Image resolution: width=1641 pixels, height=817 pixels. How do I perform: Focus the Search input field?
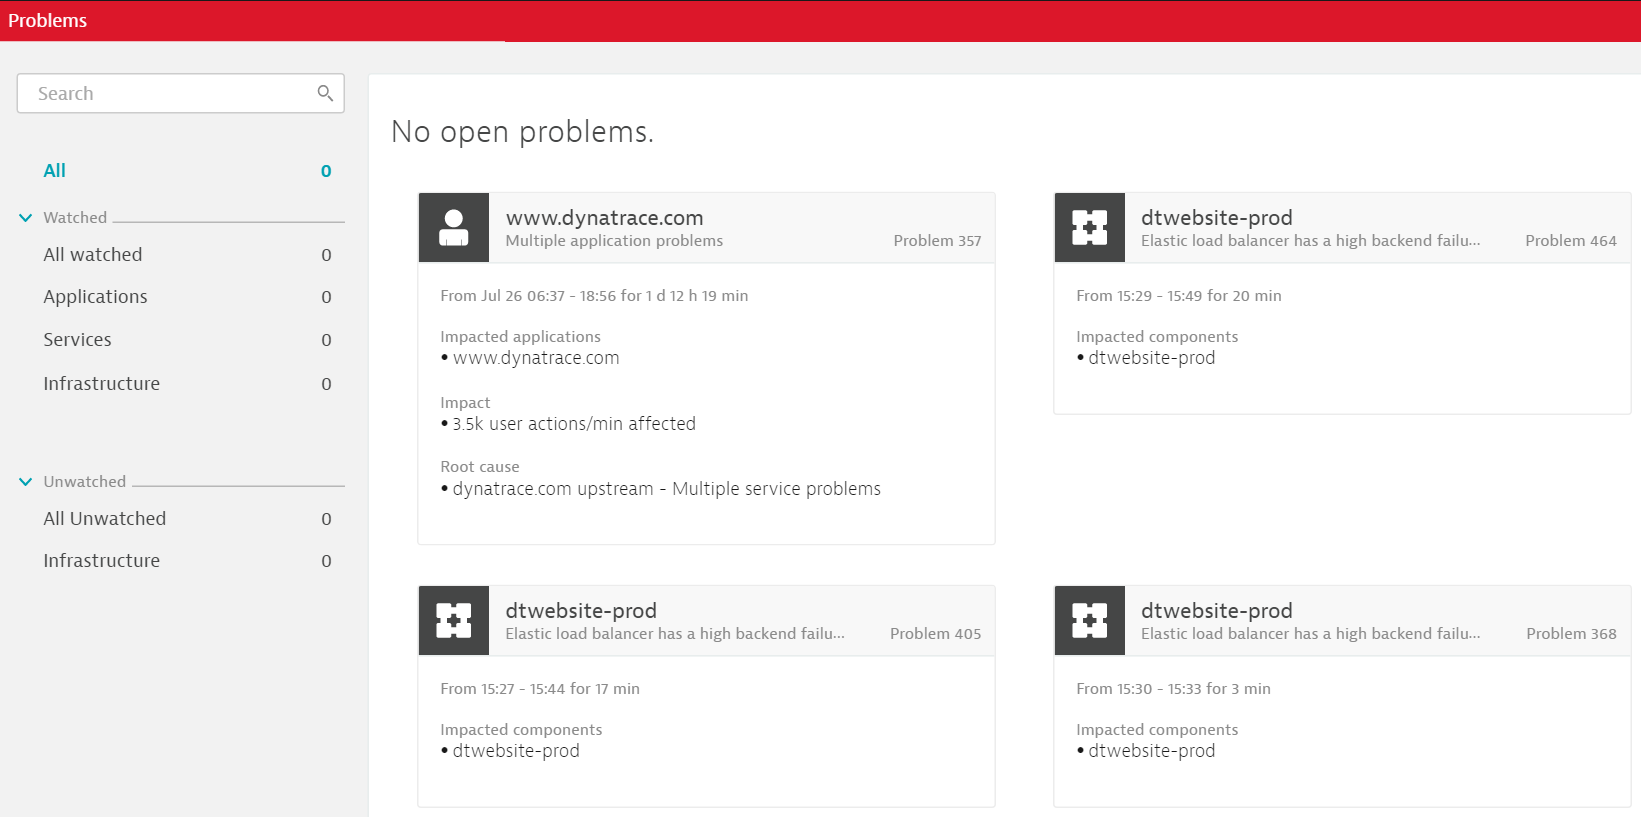point(181,93)
